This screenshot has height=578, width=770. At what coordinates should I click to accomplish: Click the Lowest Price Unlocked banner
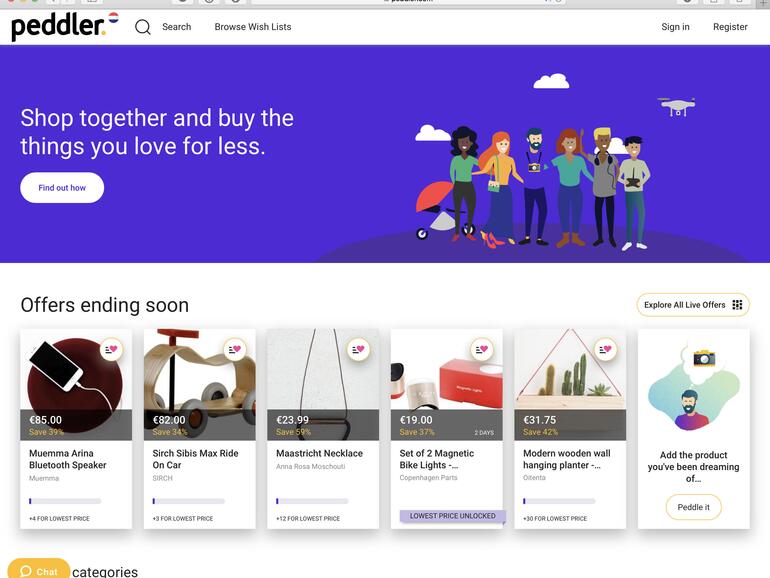pos(453,516)
